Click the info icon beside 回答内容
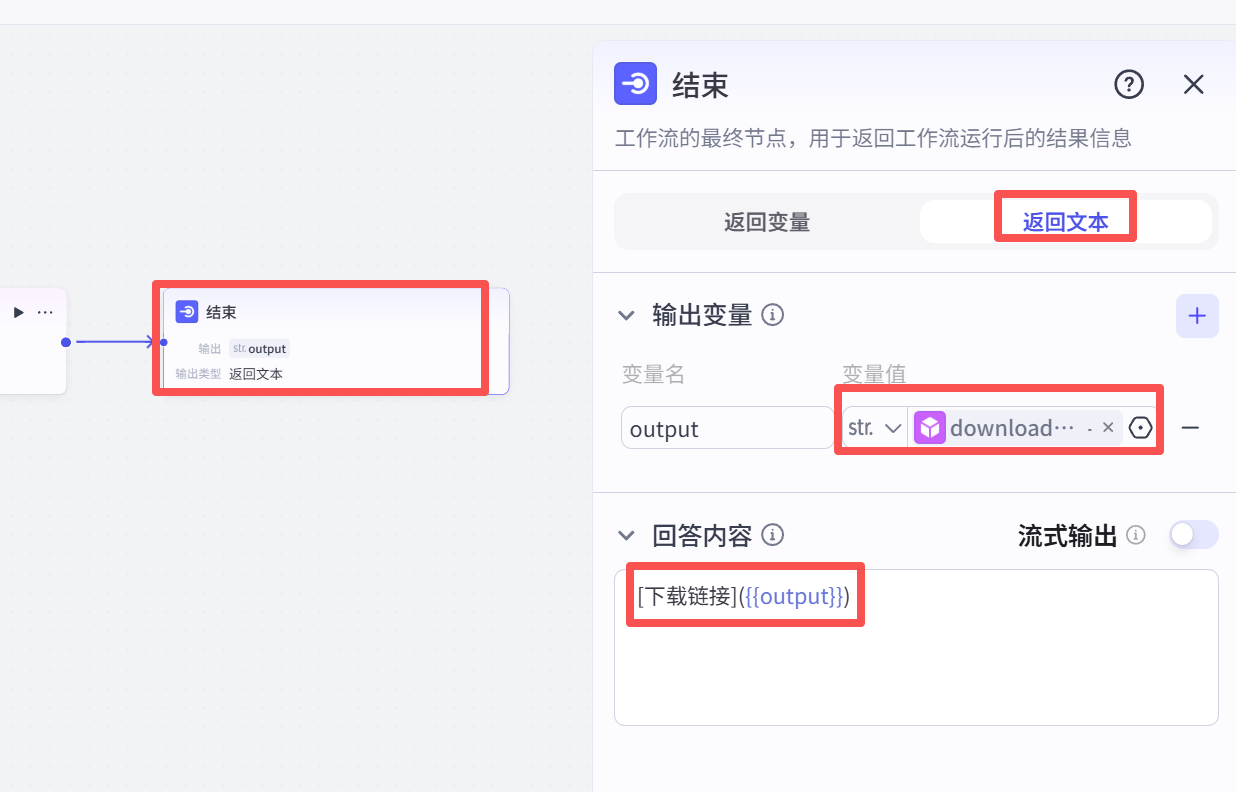Viewport: 1236px width, 792px height. [772, 536]
